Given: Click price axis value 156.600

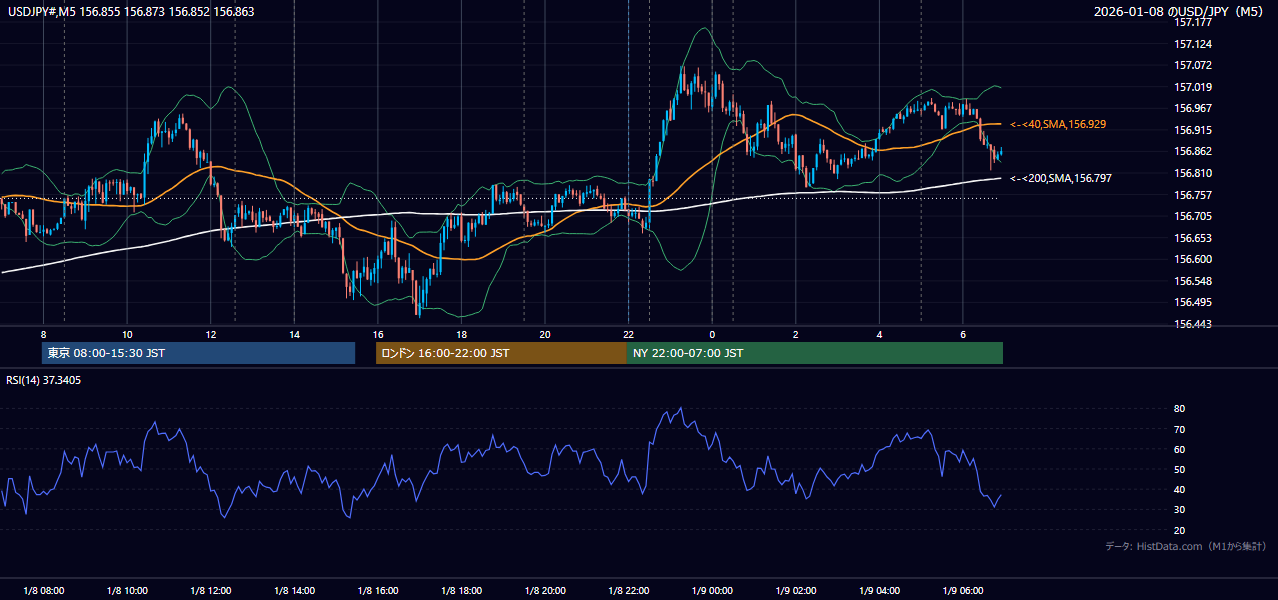Looking at the screenshot, I should point(1192,259).
